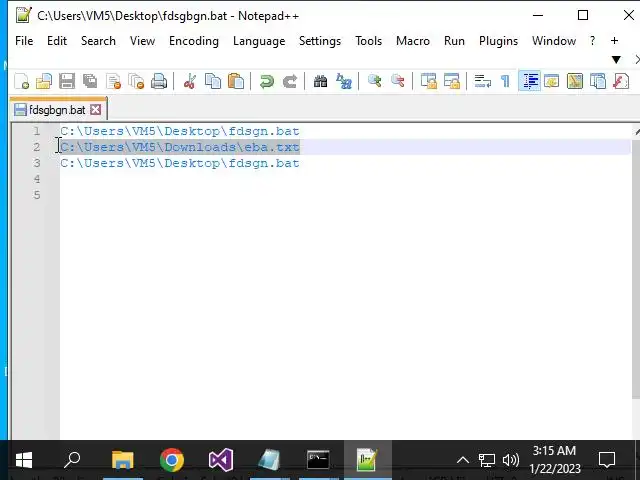Click the plus button in menu bar
Image resolution: width=640 pixels, height=480 pixels.
click(614, 41)
